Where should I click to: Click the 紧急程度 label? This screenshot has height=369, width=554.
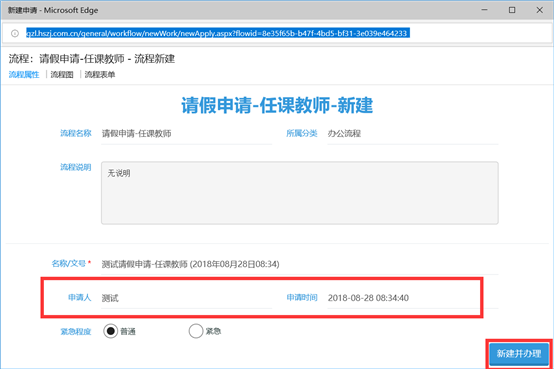(x=76, y=332)
